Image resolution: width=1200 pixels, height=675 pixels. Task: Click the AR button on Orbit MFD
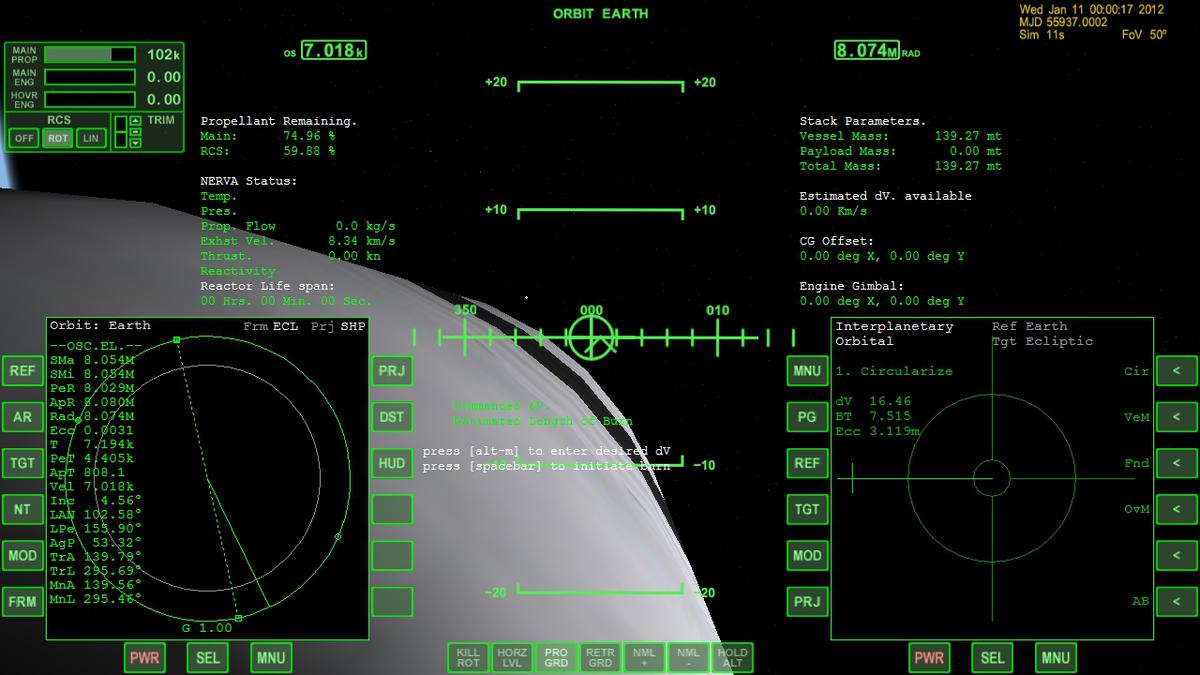pos(22,416)
